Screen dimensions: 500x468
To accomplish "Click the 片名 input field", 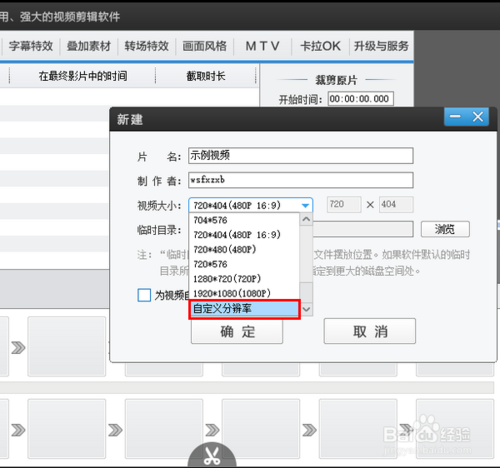I will pyautogui.click(x=301, y=156).
